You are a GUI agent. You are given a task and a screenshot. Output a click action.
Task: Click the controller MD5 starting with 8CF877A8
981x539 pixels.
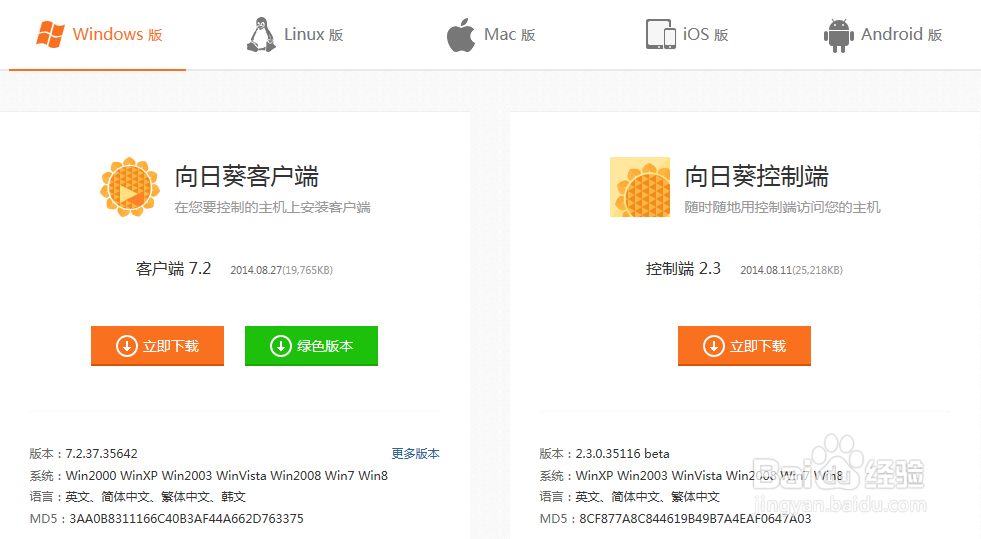point(695,518)
